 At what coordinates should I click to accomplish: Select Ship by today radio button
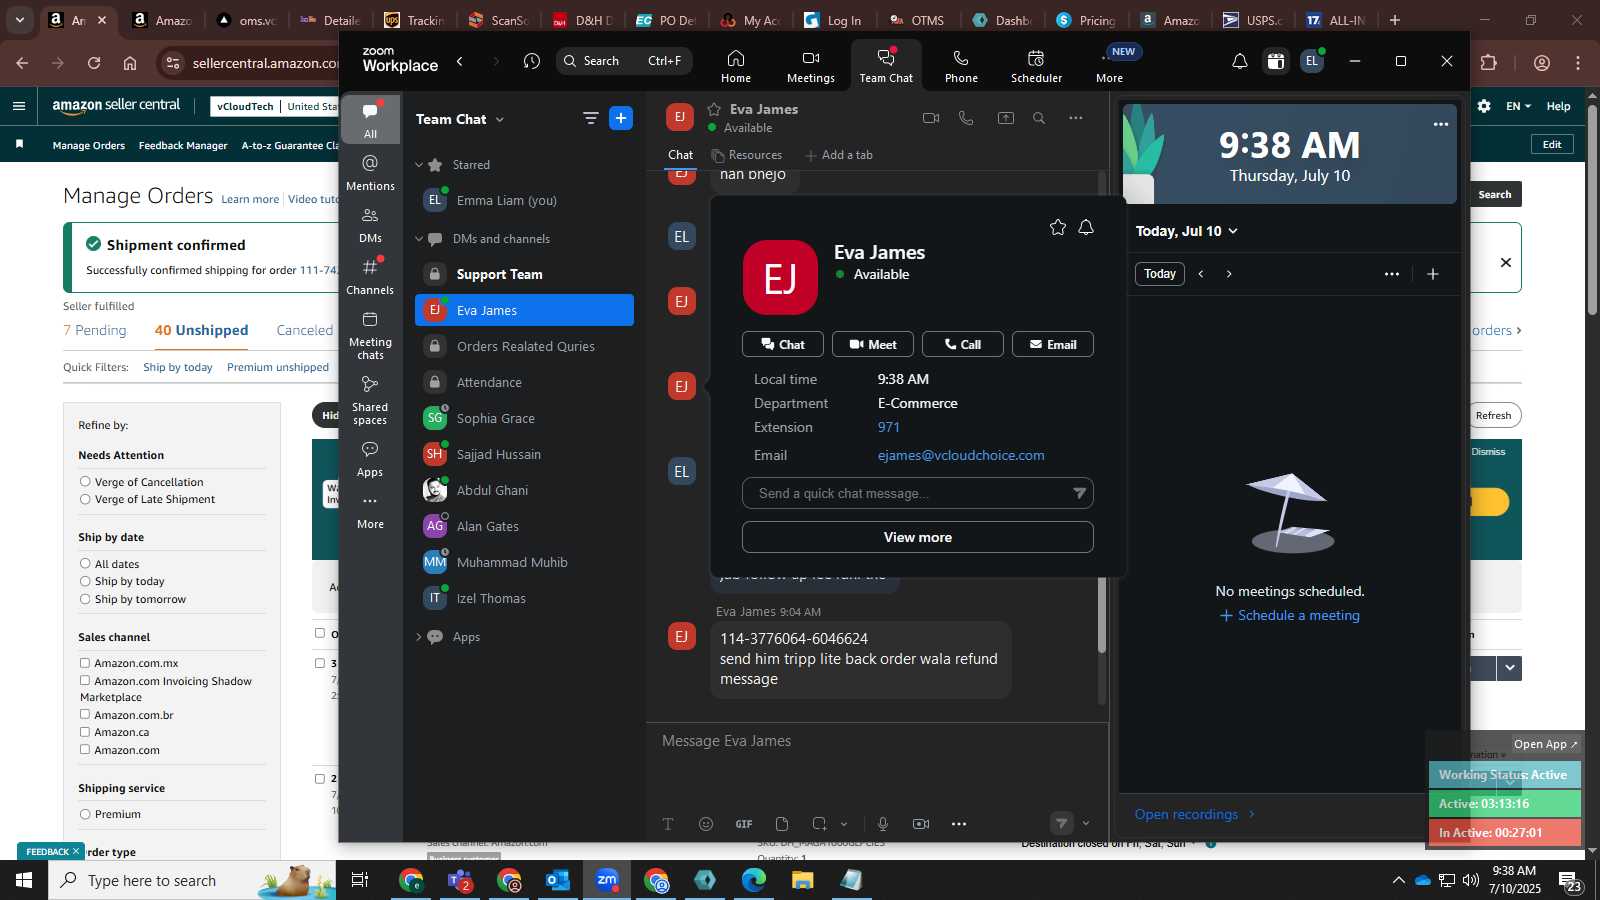coord(85,581)
